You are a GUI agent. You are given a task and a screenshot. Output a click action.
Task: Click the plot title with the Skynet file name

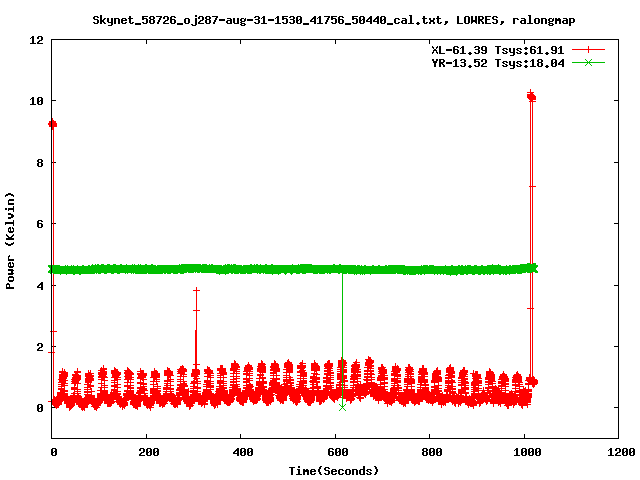[333, 20]
